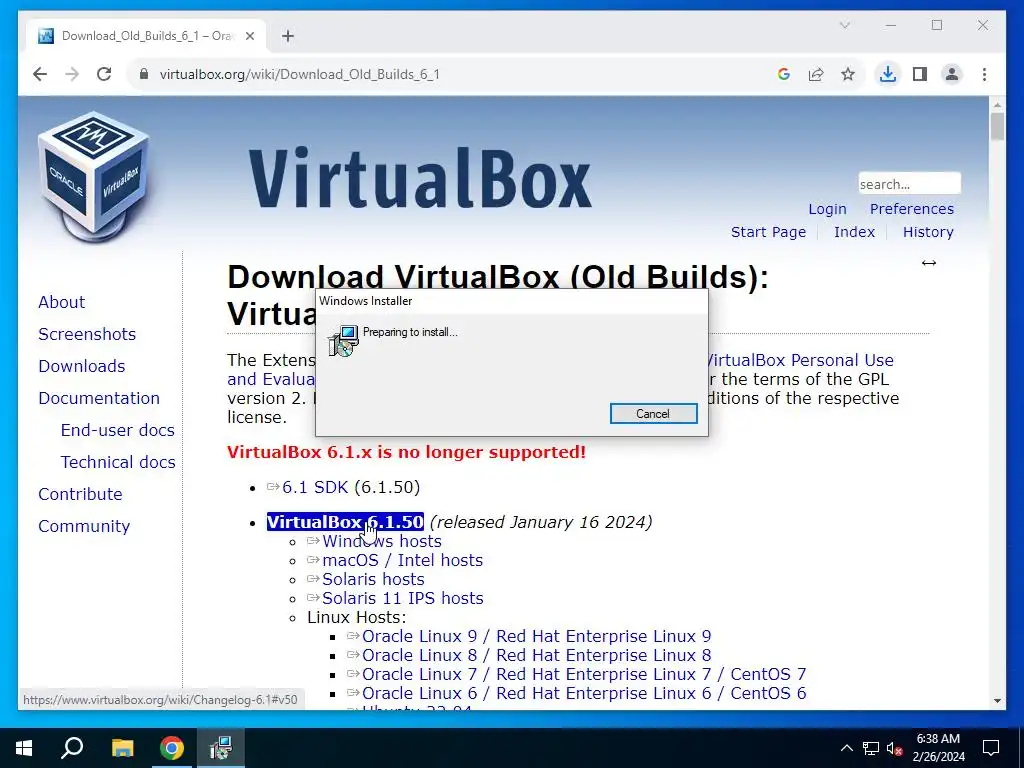Open the Login link
This screenshot has height=768, width=1024.
tap(827, 209)
